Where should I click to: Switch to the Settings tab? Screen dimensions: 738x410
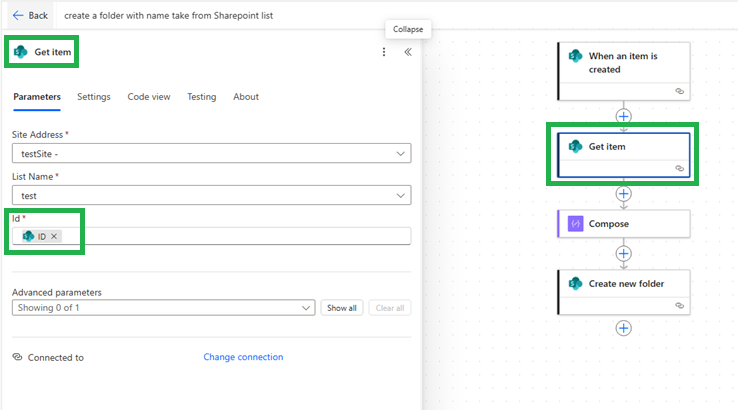(94, 96)
